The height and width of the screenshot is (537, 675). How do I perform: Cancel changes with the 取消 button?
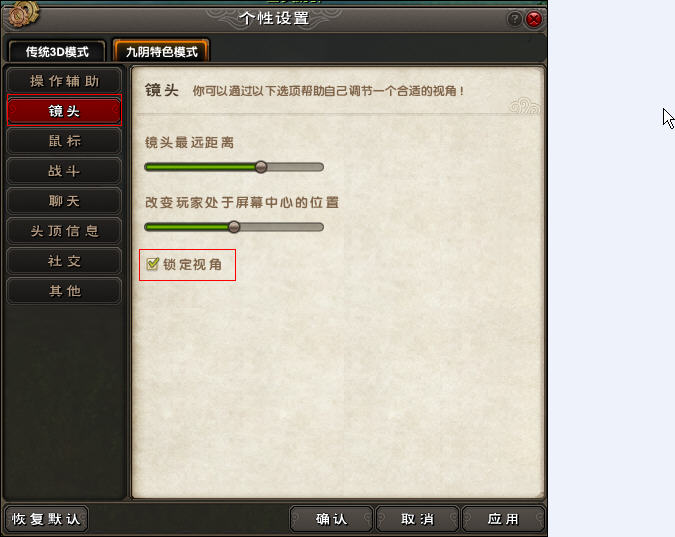417,519
